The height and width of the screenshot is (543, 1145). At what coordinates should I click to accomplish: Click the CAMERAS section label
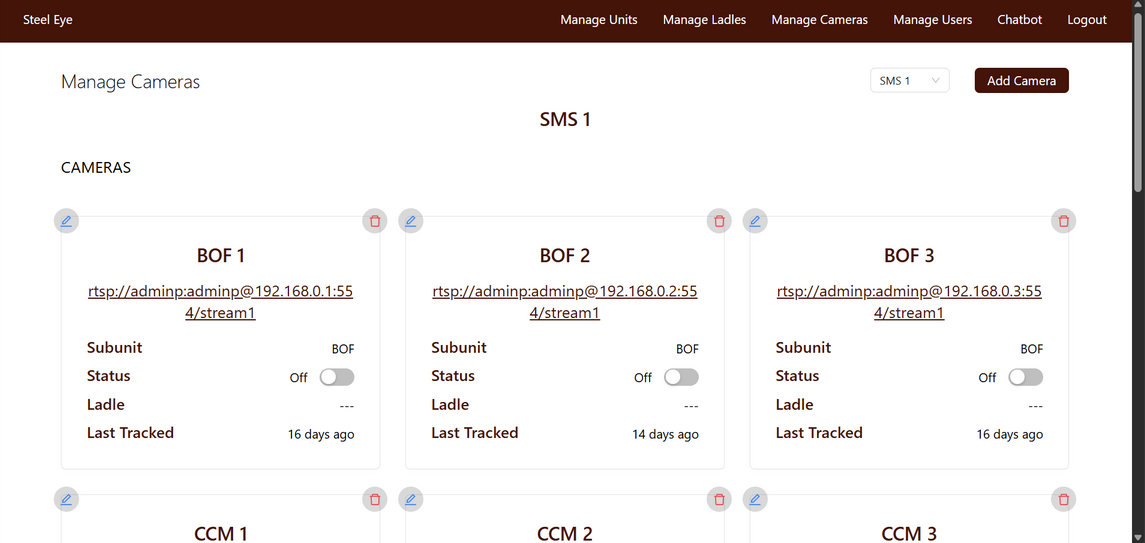[x=96, y=168]
